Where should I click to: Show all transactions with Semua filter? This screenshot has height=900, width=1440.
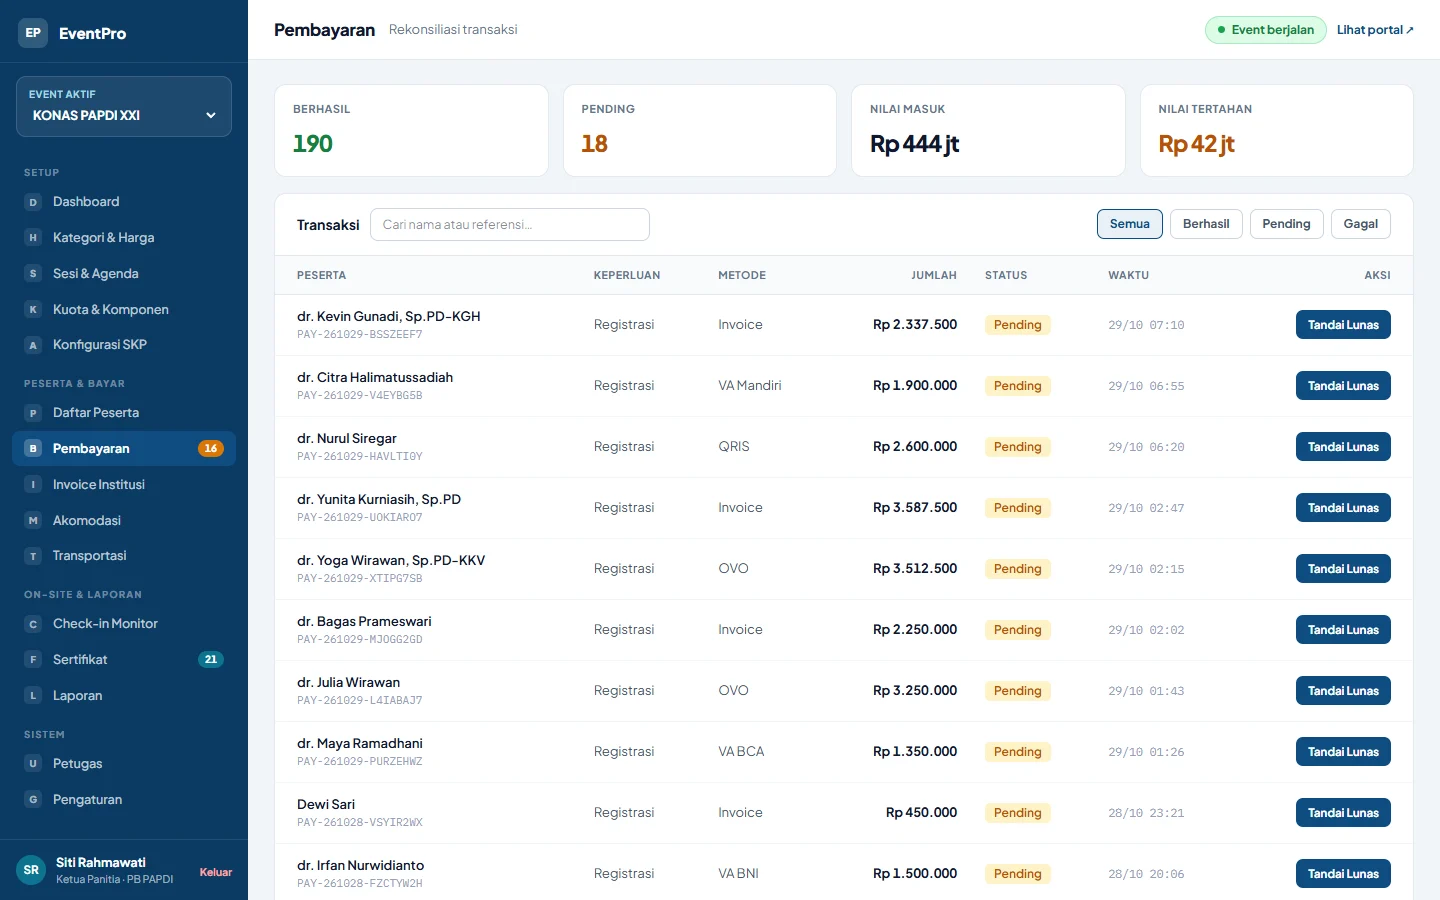click(x=1130, y=224)
